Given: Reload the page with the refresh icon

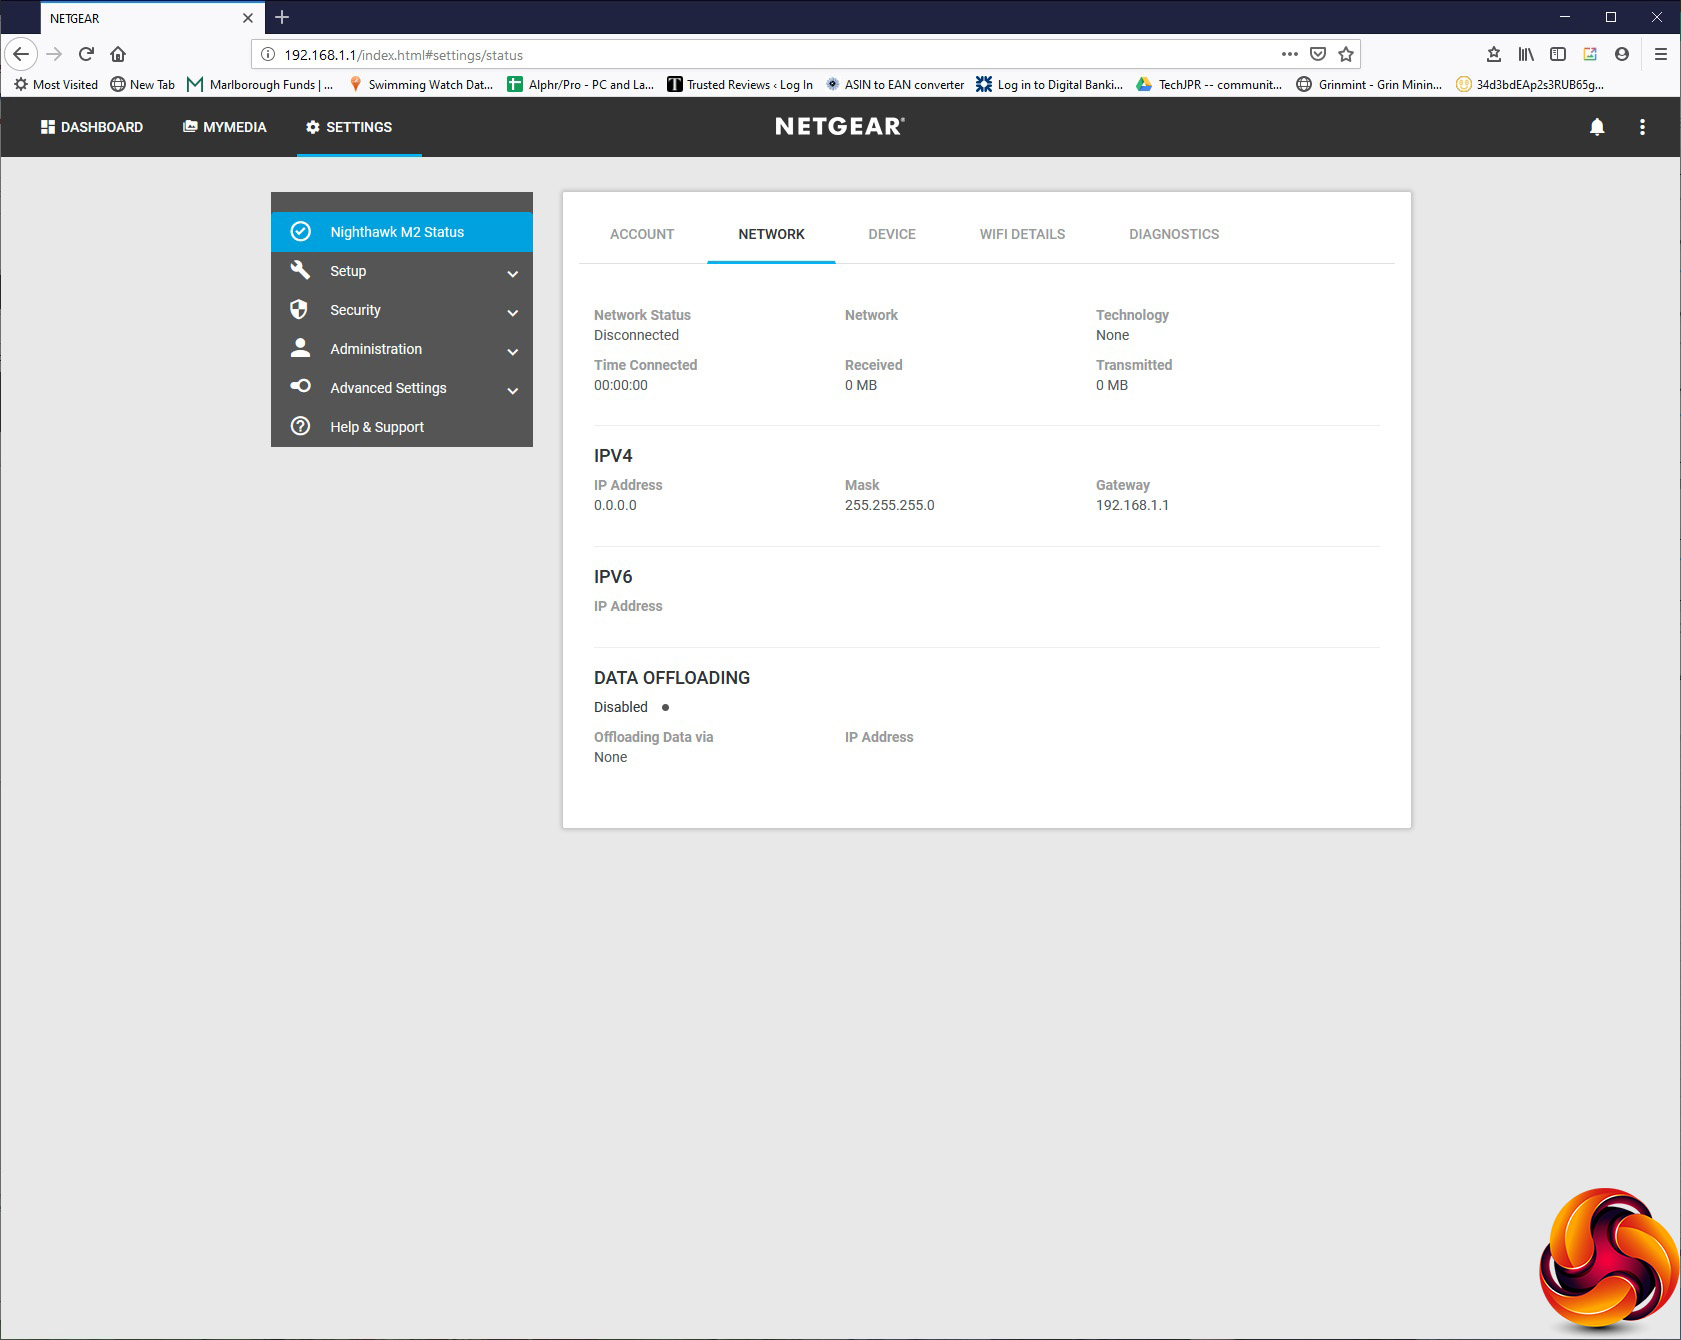Looking at the screenshot, I should pyautogui.click(x=86, y=54).
